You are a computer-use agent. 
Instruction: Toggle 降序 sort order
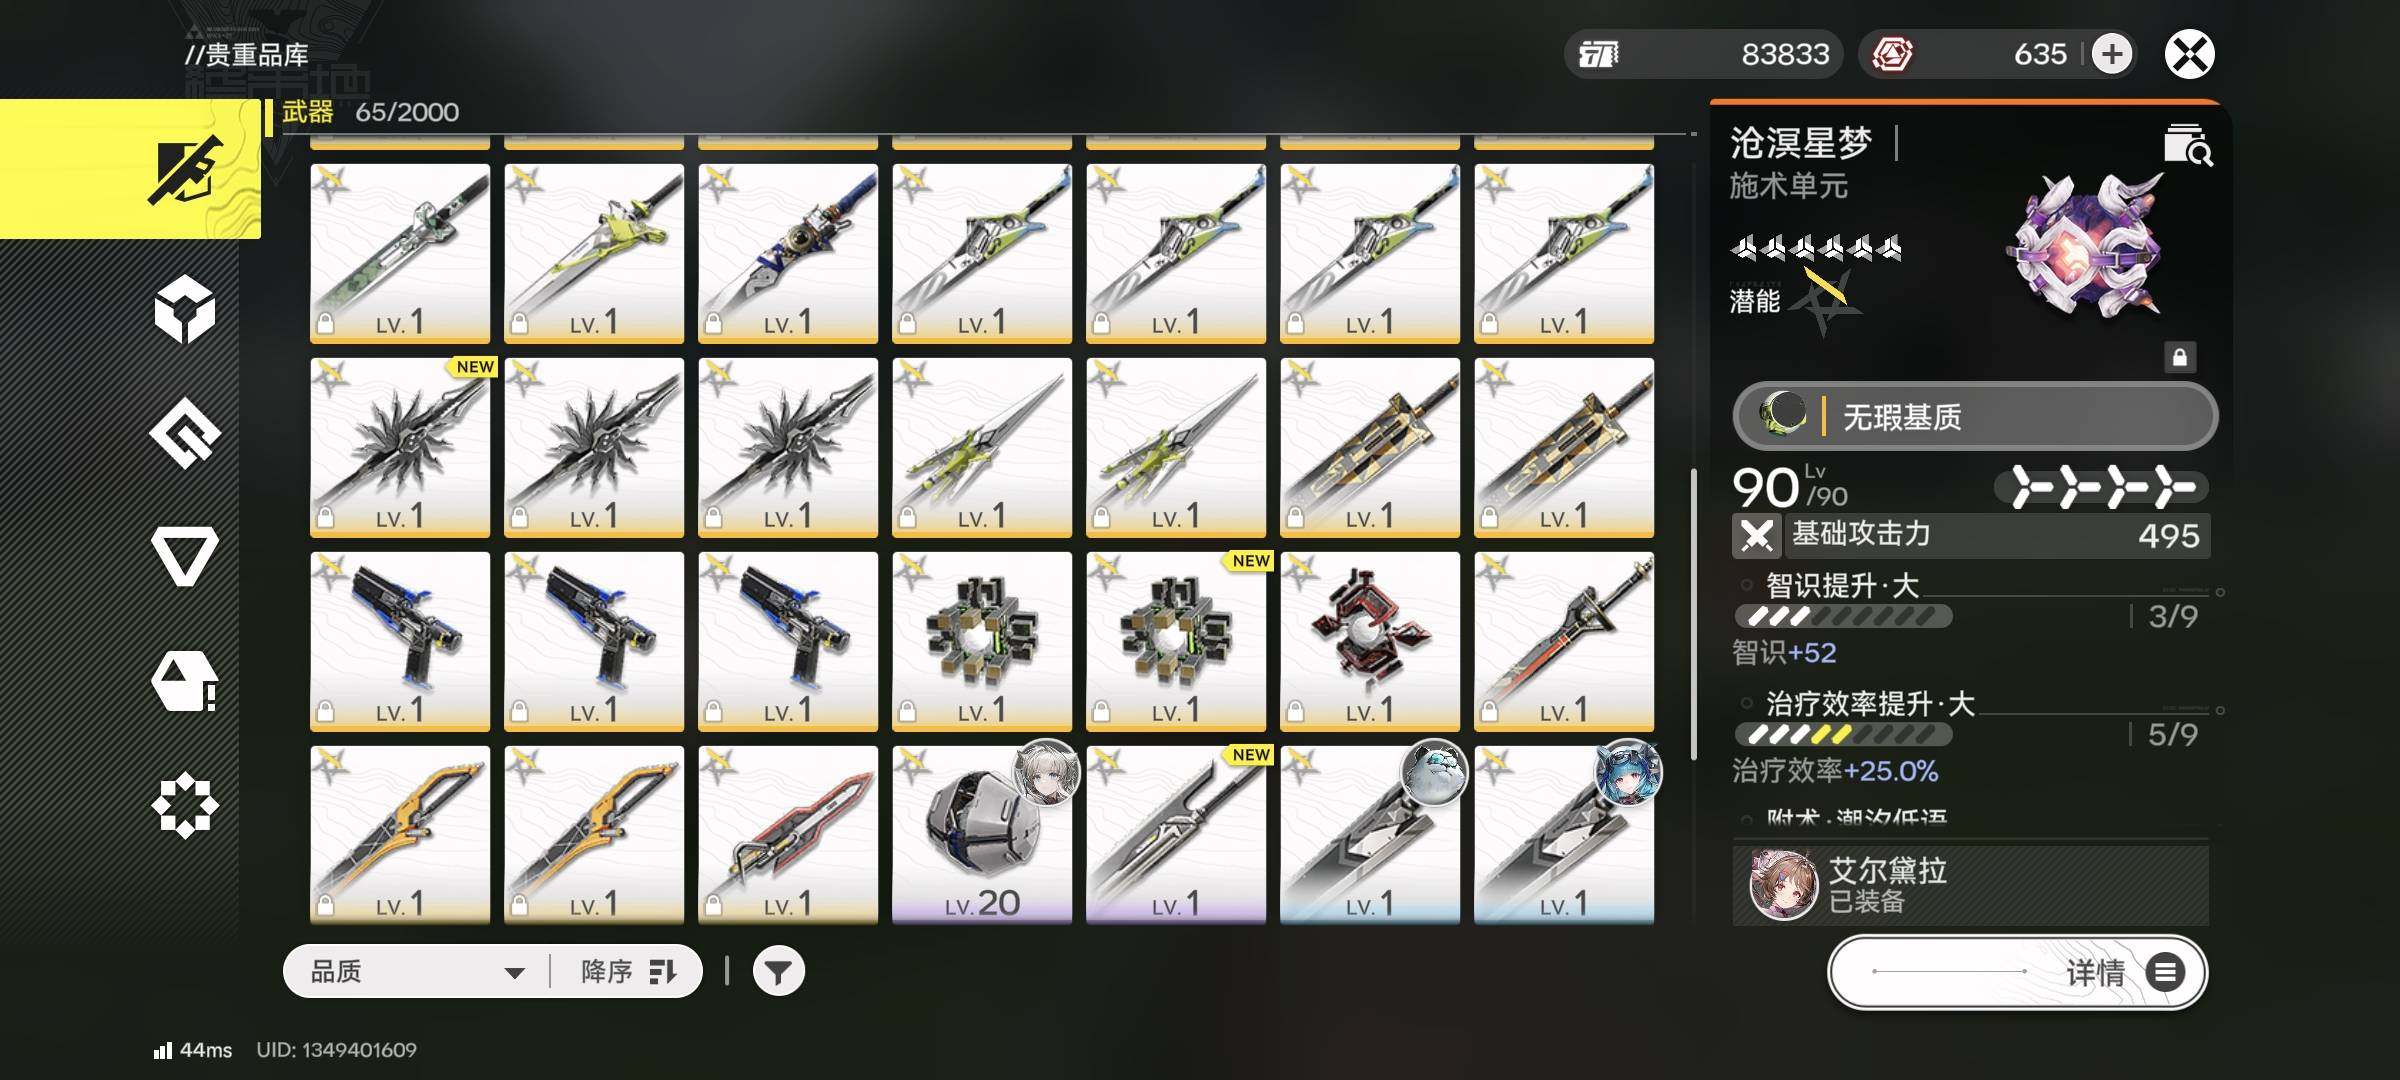click(x=629, y=971)
